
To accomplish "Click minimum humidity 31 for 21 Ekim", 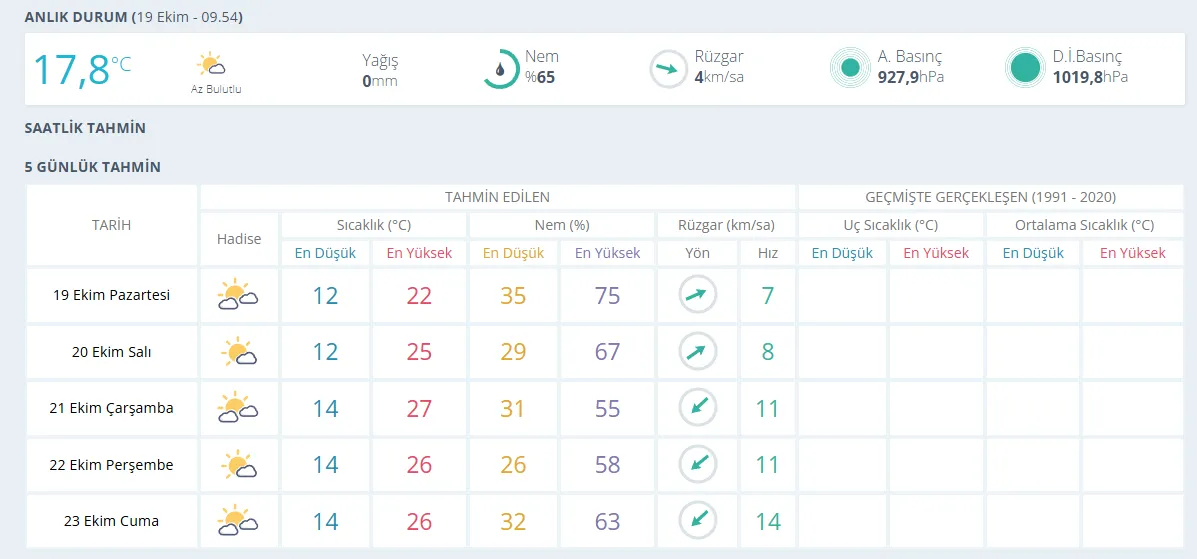I will pyautogui.click(x=514, y=409).
